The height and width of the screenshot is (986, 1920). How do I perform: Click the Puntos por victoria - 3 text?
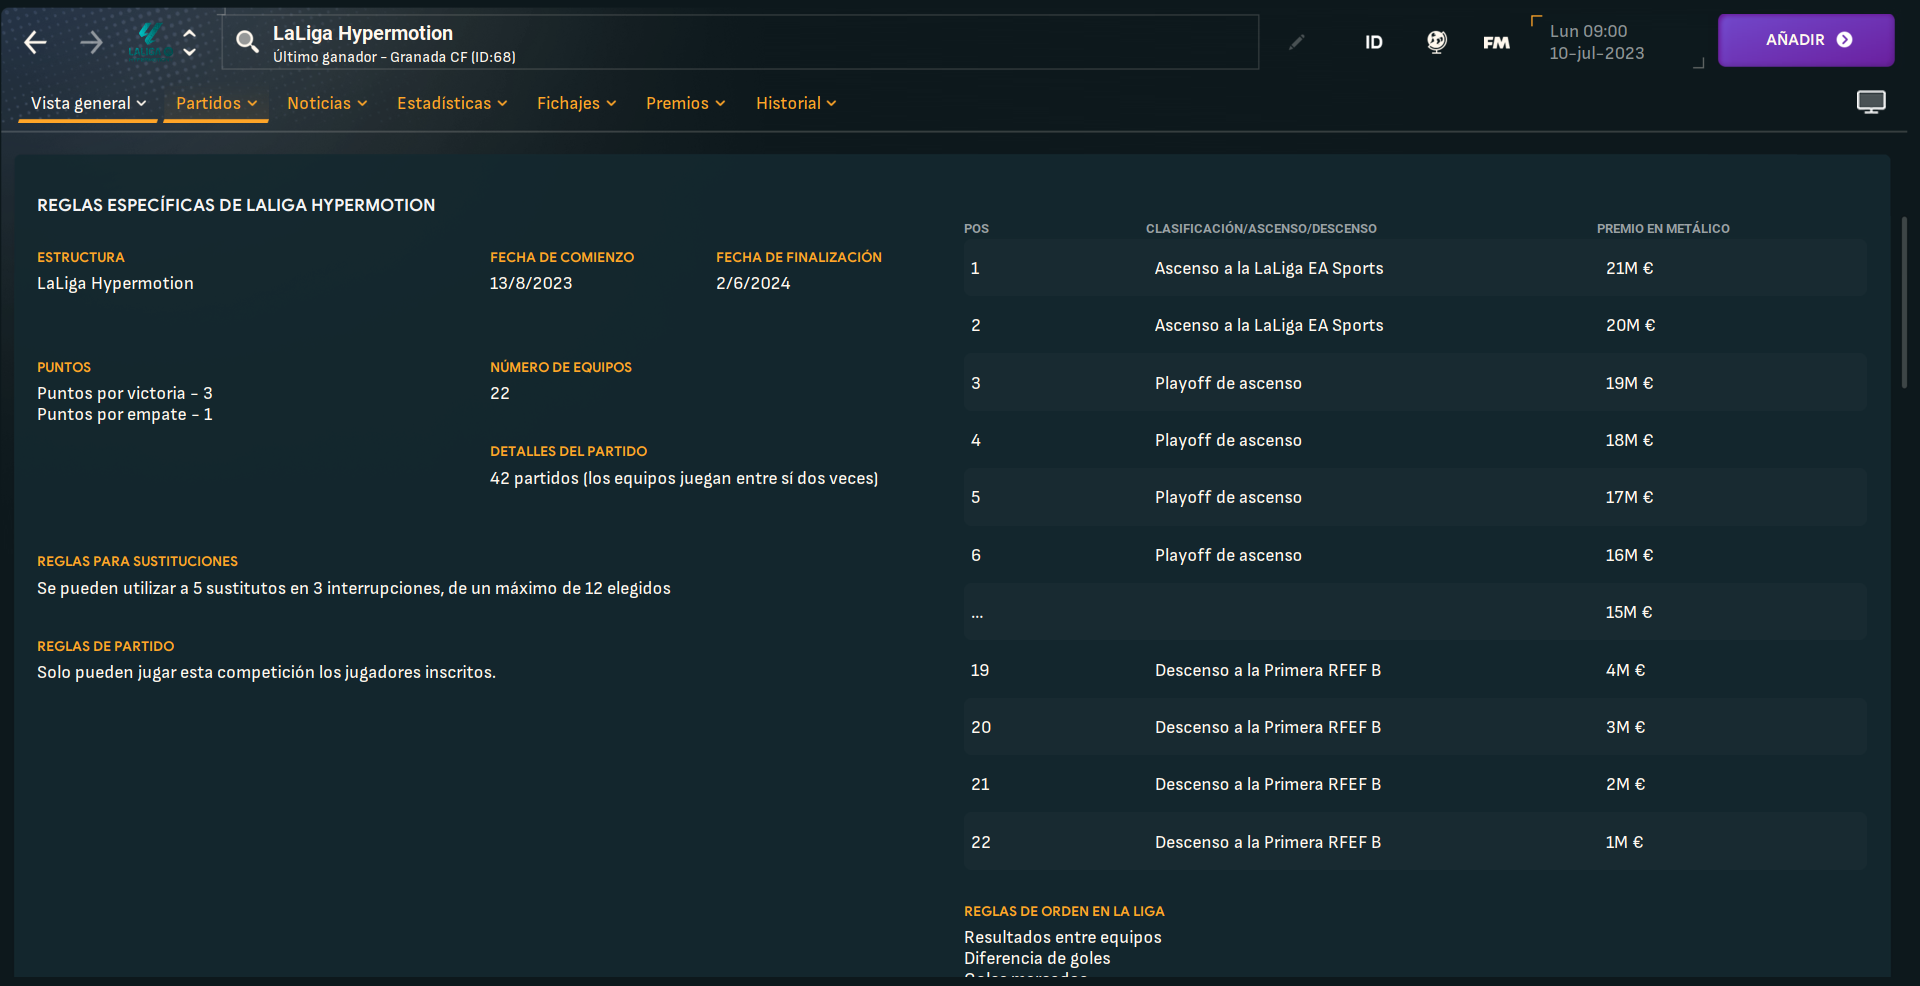coord(125,393)
